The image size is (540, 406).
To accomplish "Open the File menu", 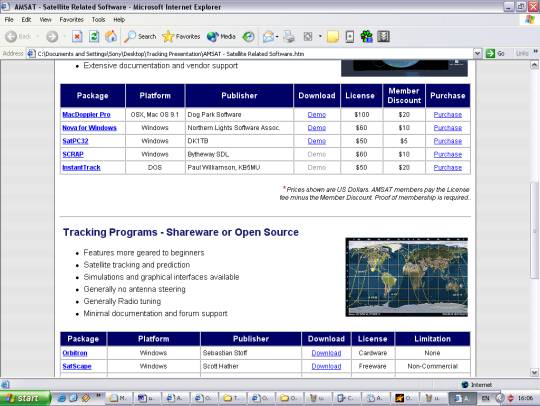I will 9,20.
